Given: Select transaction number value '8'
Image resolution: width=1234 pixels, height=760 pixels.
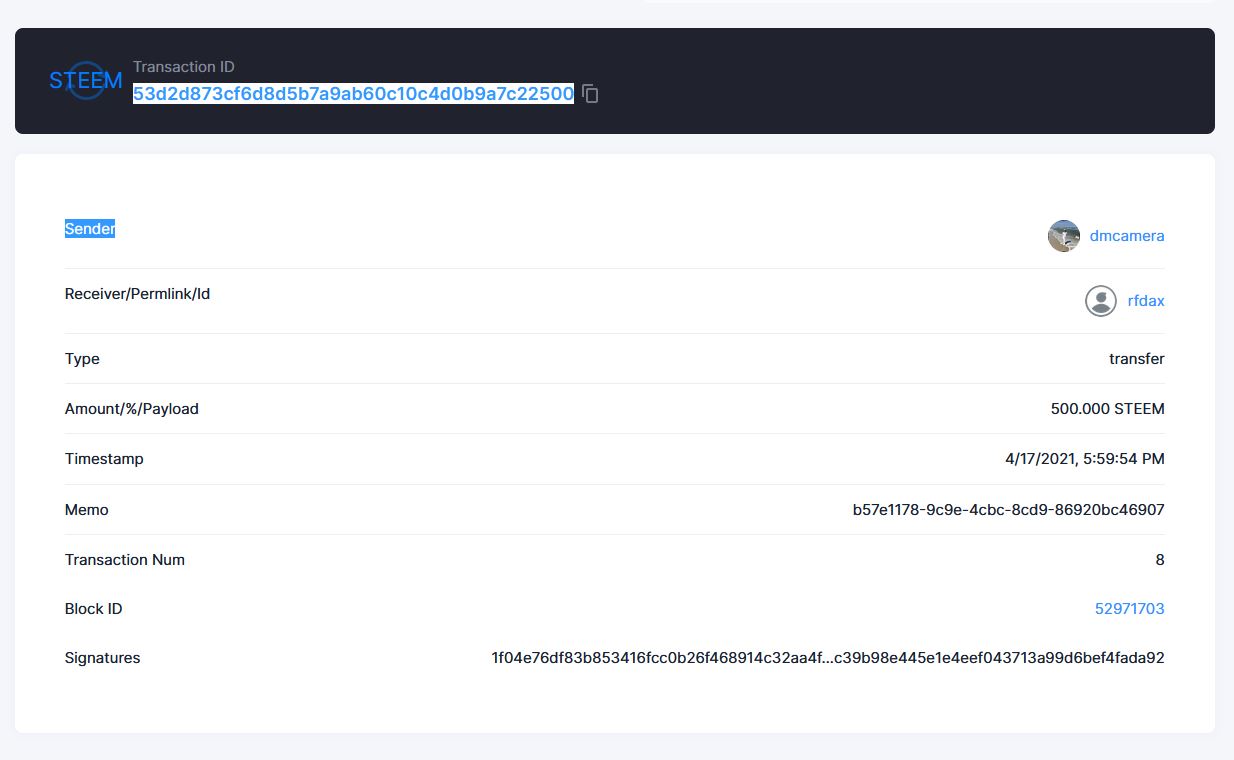Looking at the screenshot, I should point(1160,560).
